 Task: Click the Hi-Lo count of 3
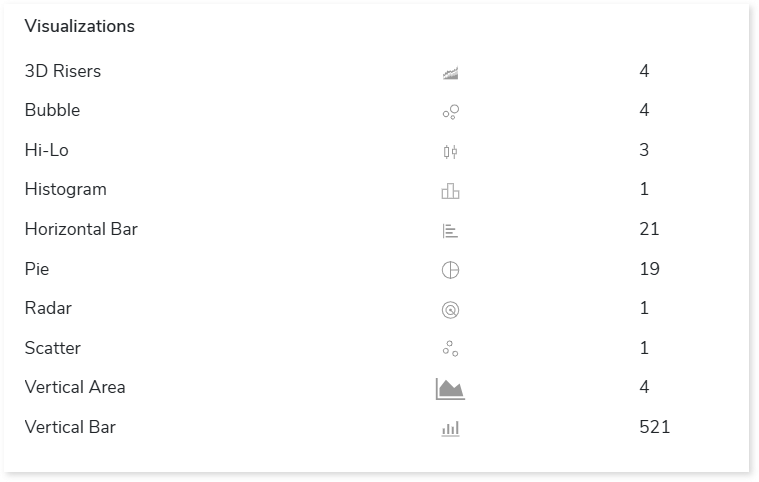click(644, 150)
